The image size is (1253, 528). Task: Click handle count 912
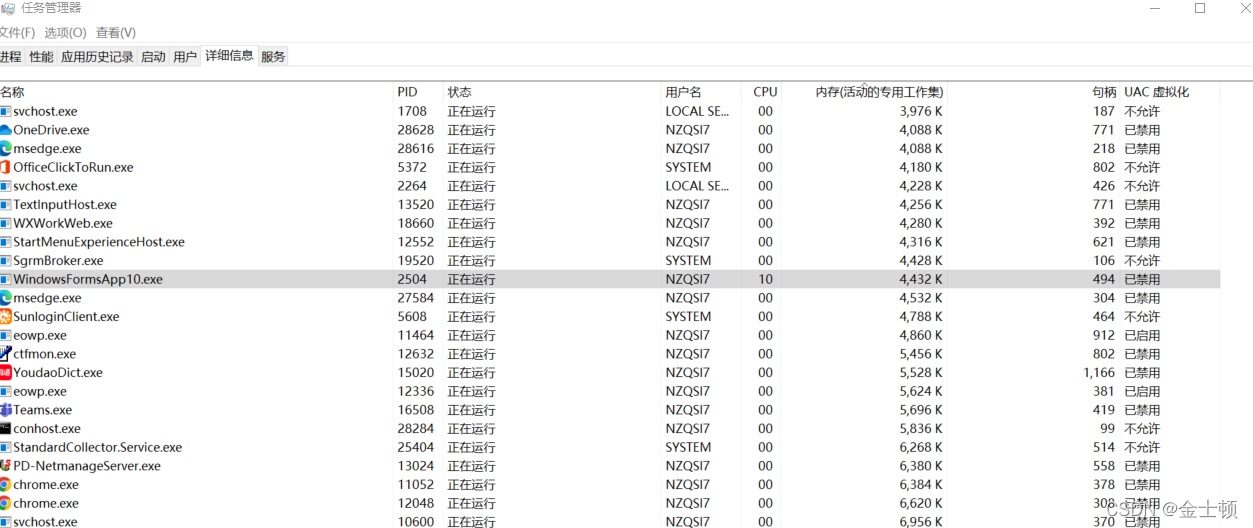coord(1104,336)
